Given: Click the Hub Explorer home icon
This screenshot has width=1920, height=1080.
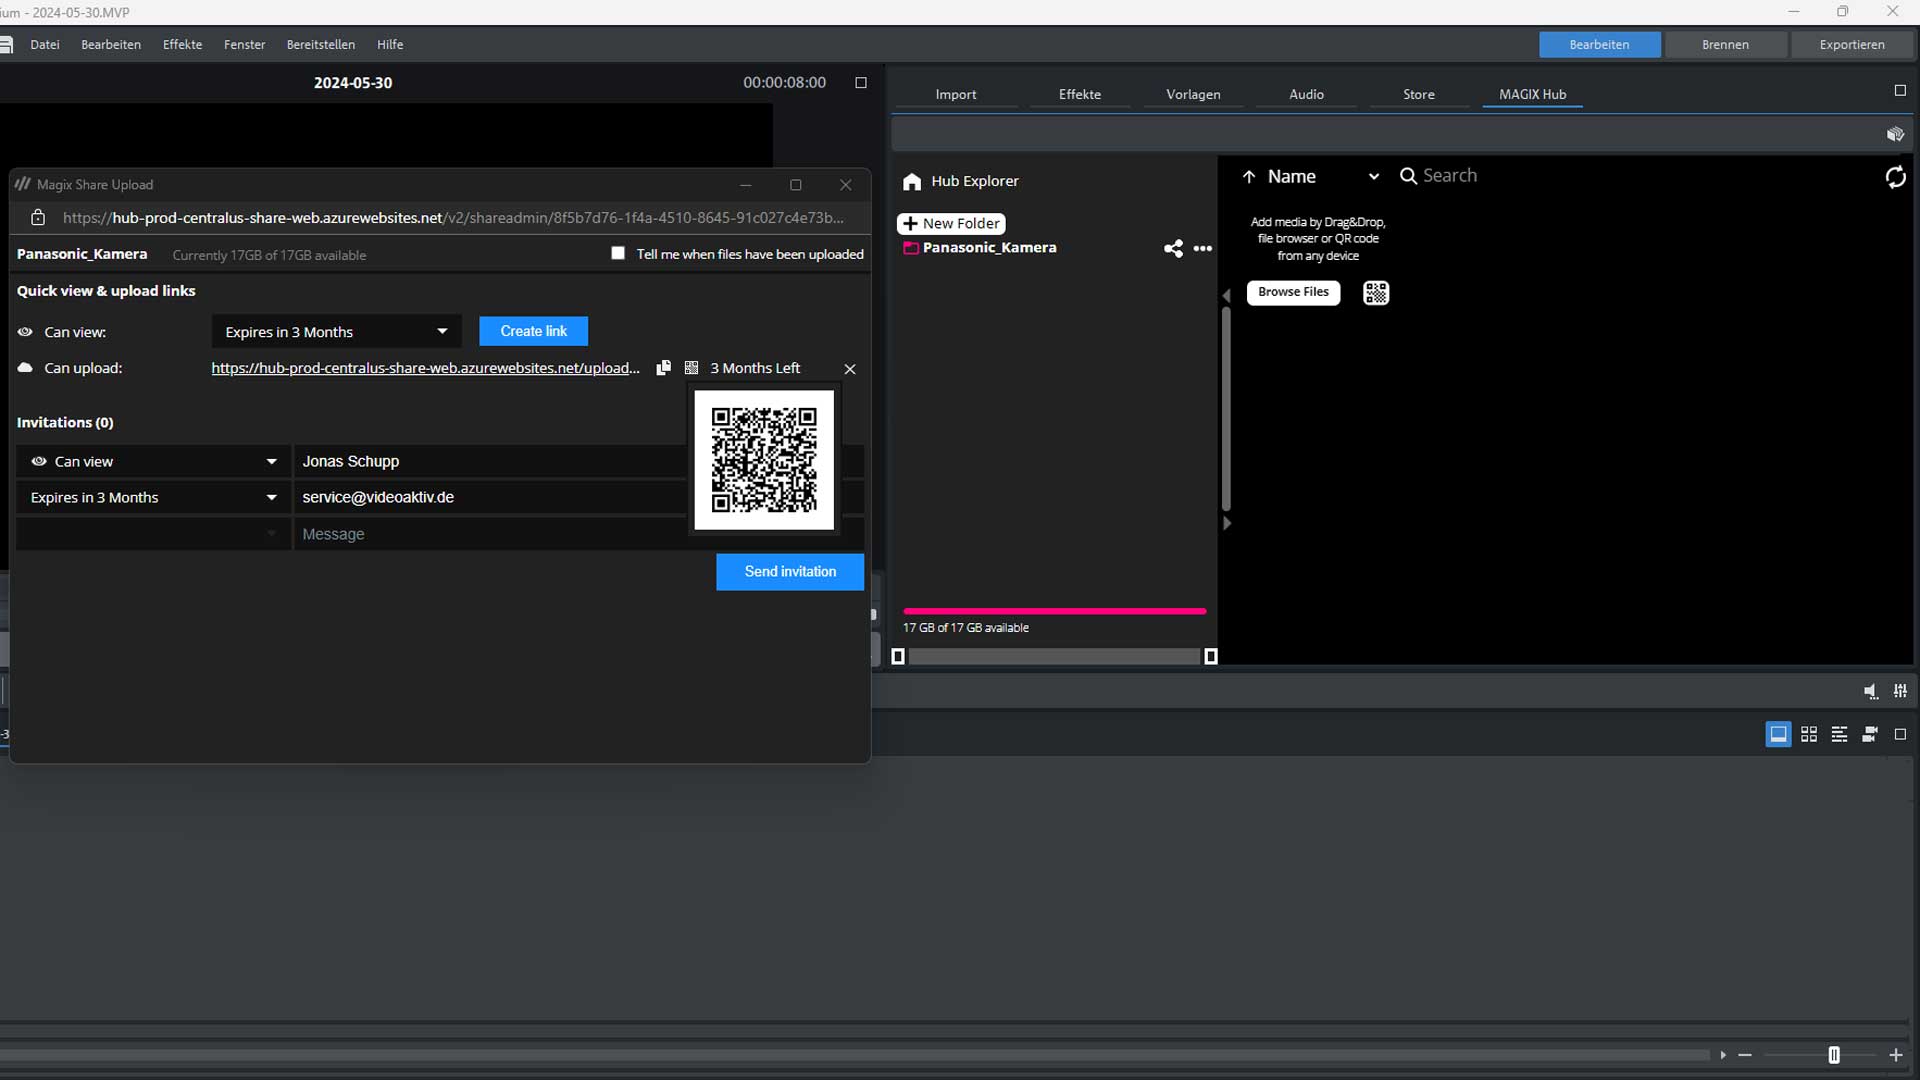Looking at the screenshot, I should (x=912, y=181).
